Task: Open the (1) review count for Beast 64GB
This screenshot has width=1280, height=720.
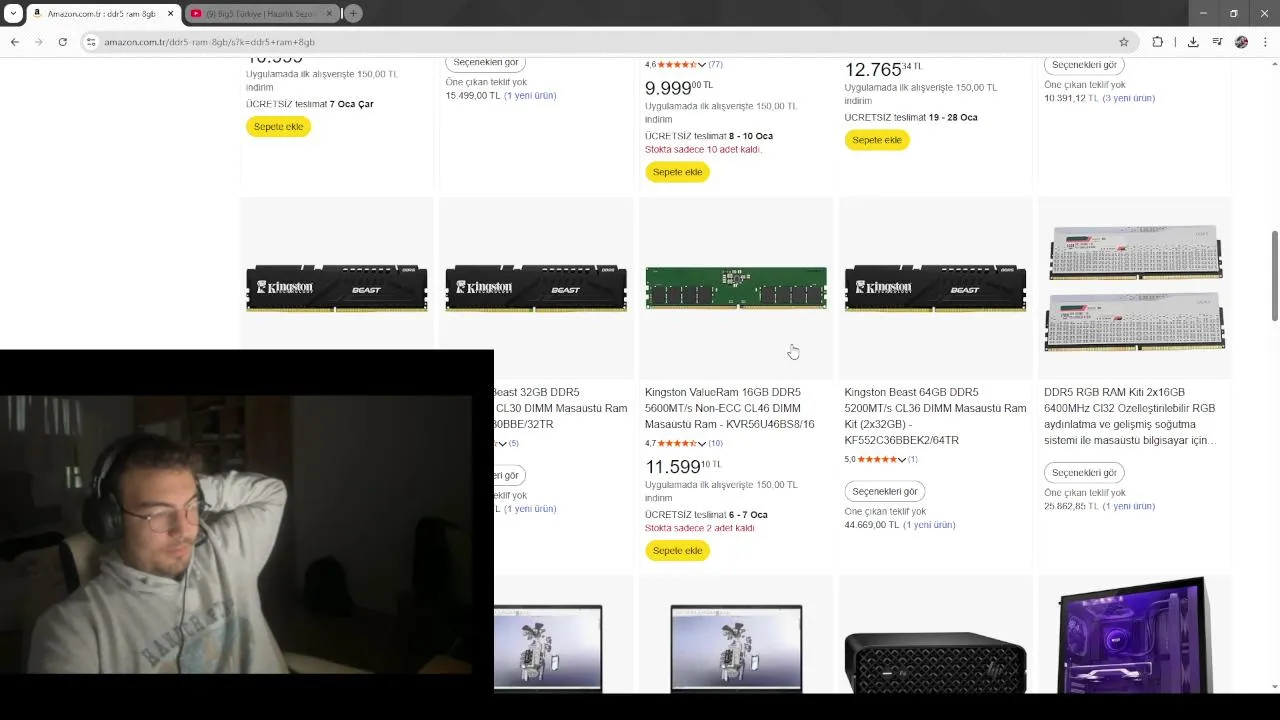Action: tap(912, 459)
